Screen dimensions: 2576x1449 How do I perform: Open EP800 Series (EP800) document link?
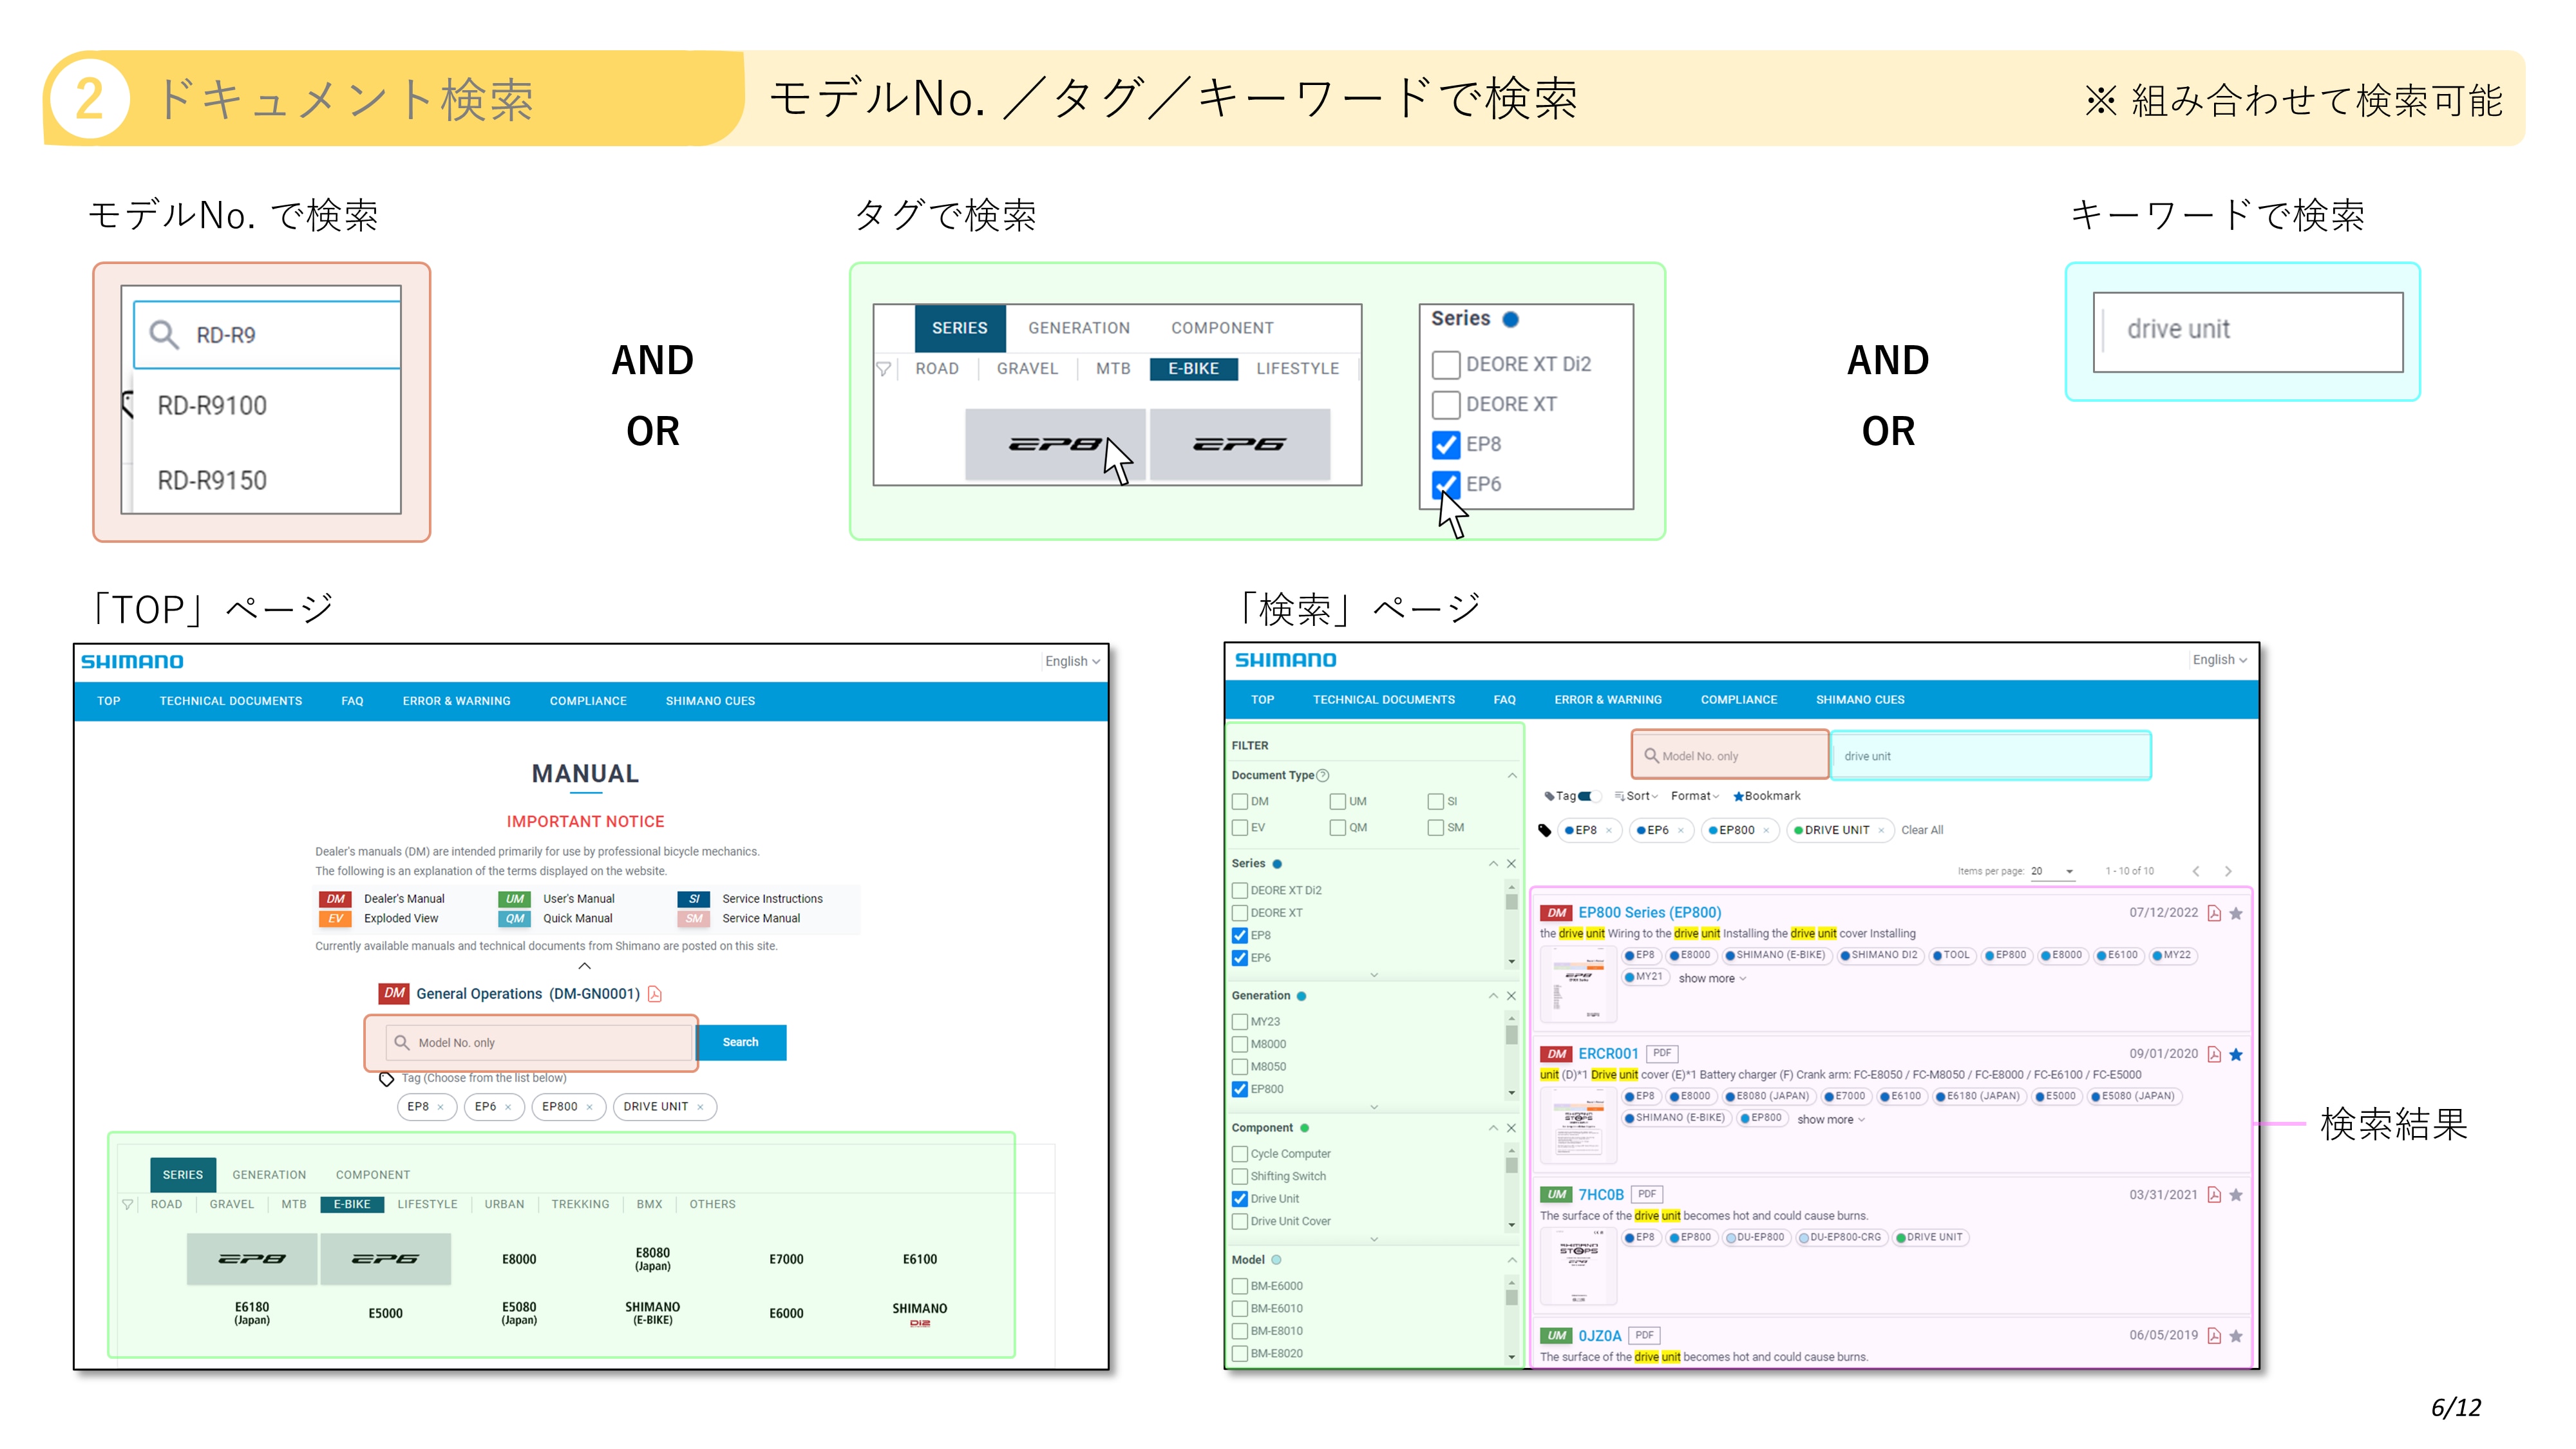(x=1649, y=913)
